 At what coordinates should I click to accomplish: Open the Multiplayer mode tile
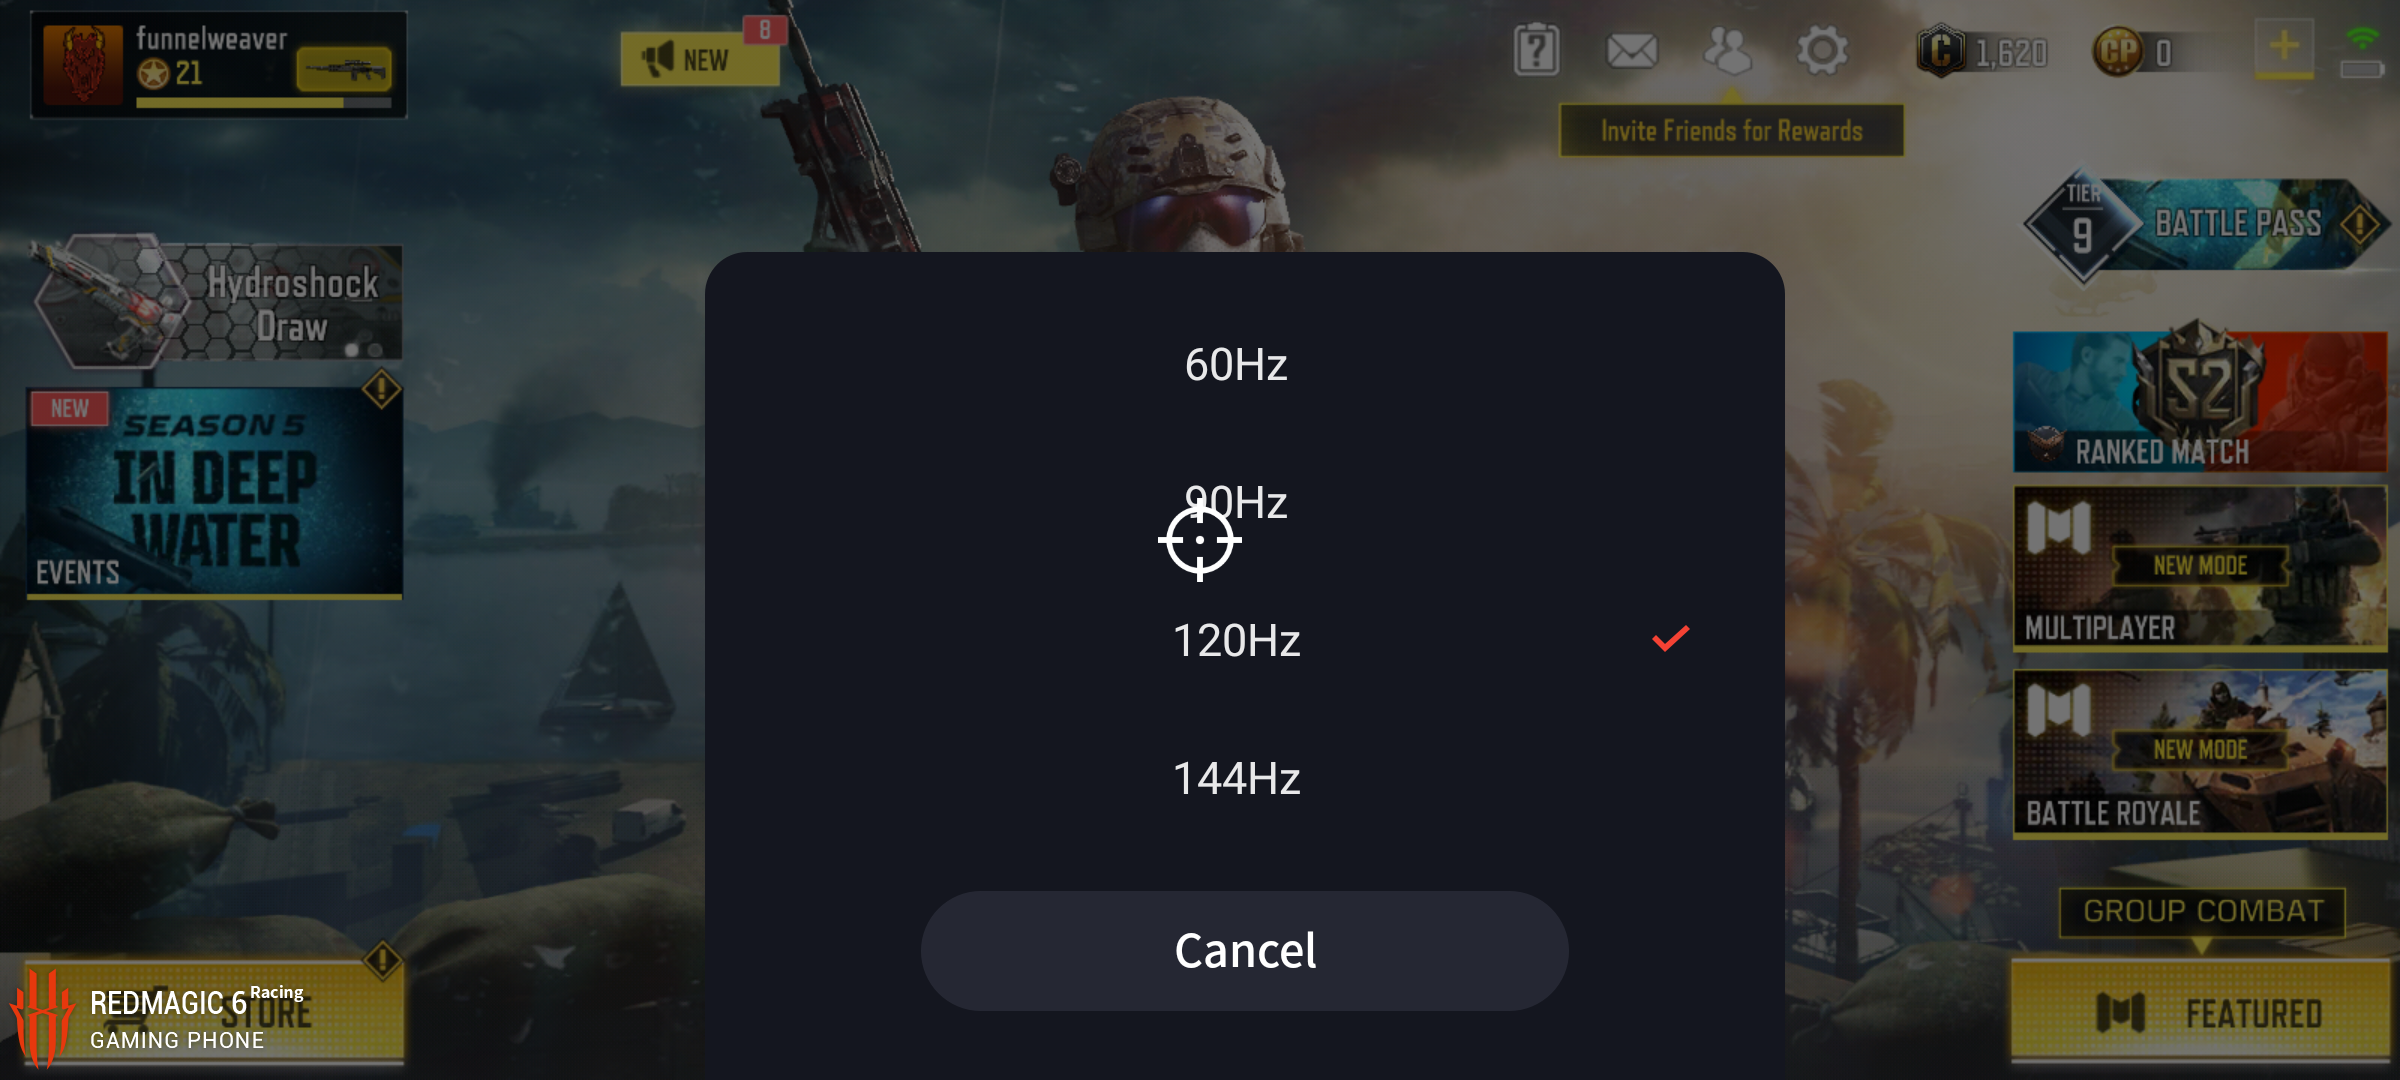pyautogui.click(x=2200, y=568)
